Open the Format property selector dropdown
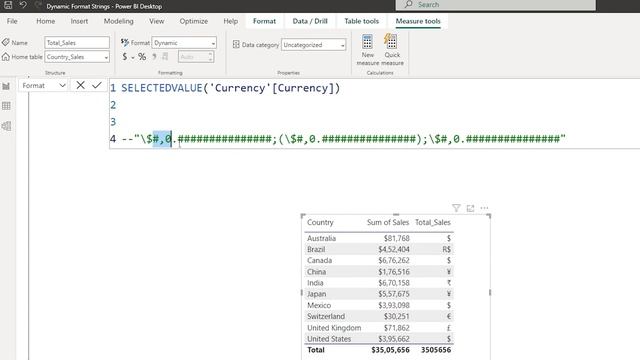Screen dimensions: 640x360 click(x=43, y=85)
